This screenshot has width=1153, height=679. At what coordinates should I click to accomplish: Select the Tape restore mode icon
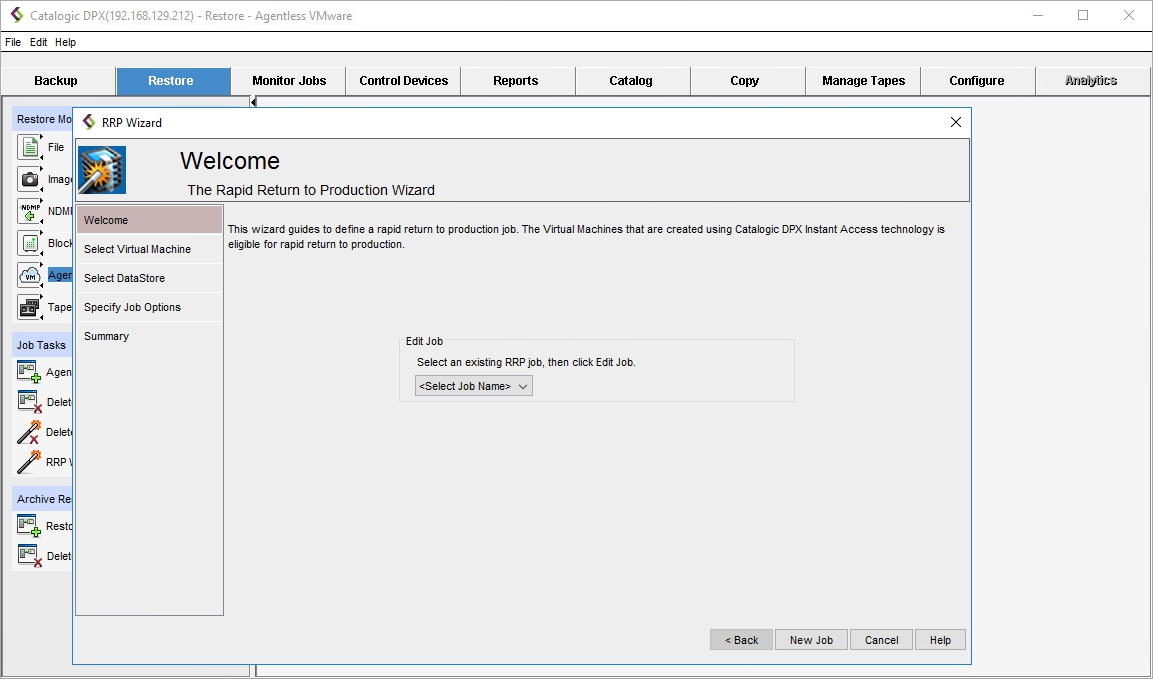click(x=30, y=307)
